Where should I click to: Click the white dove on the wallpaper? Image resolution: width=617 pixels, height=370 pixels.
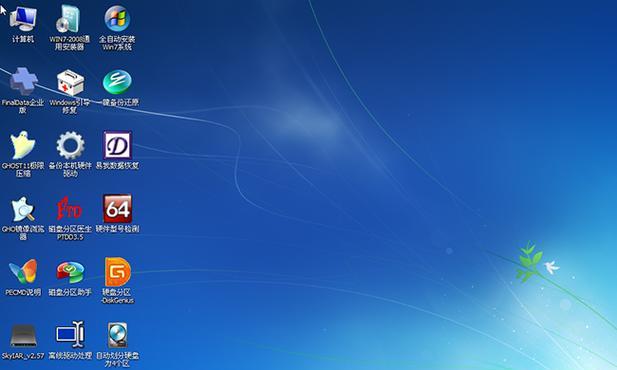(551, 267)
